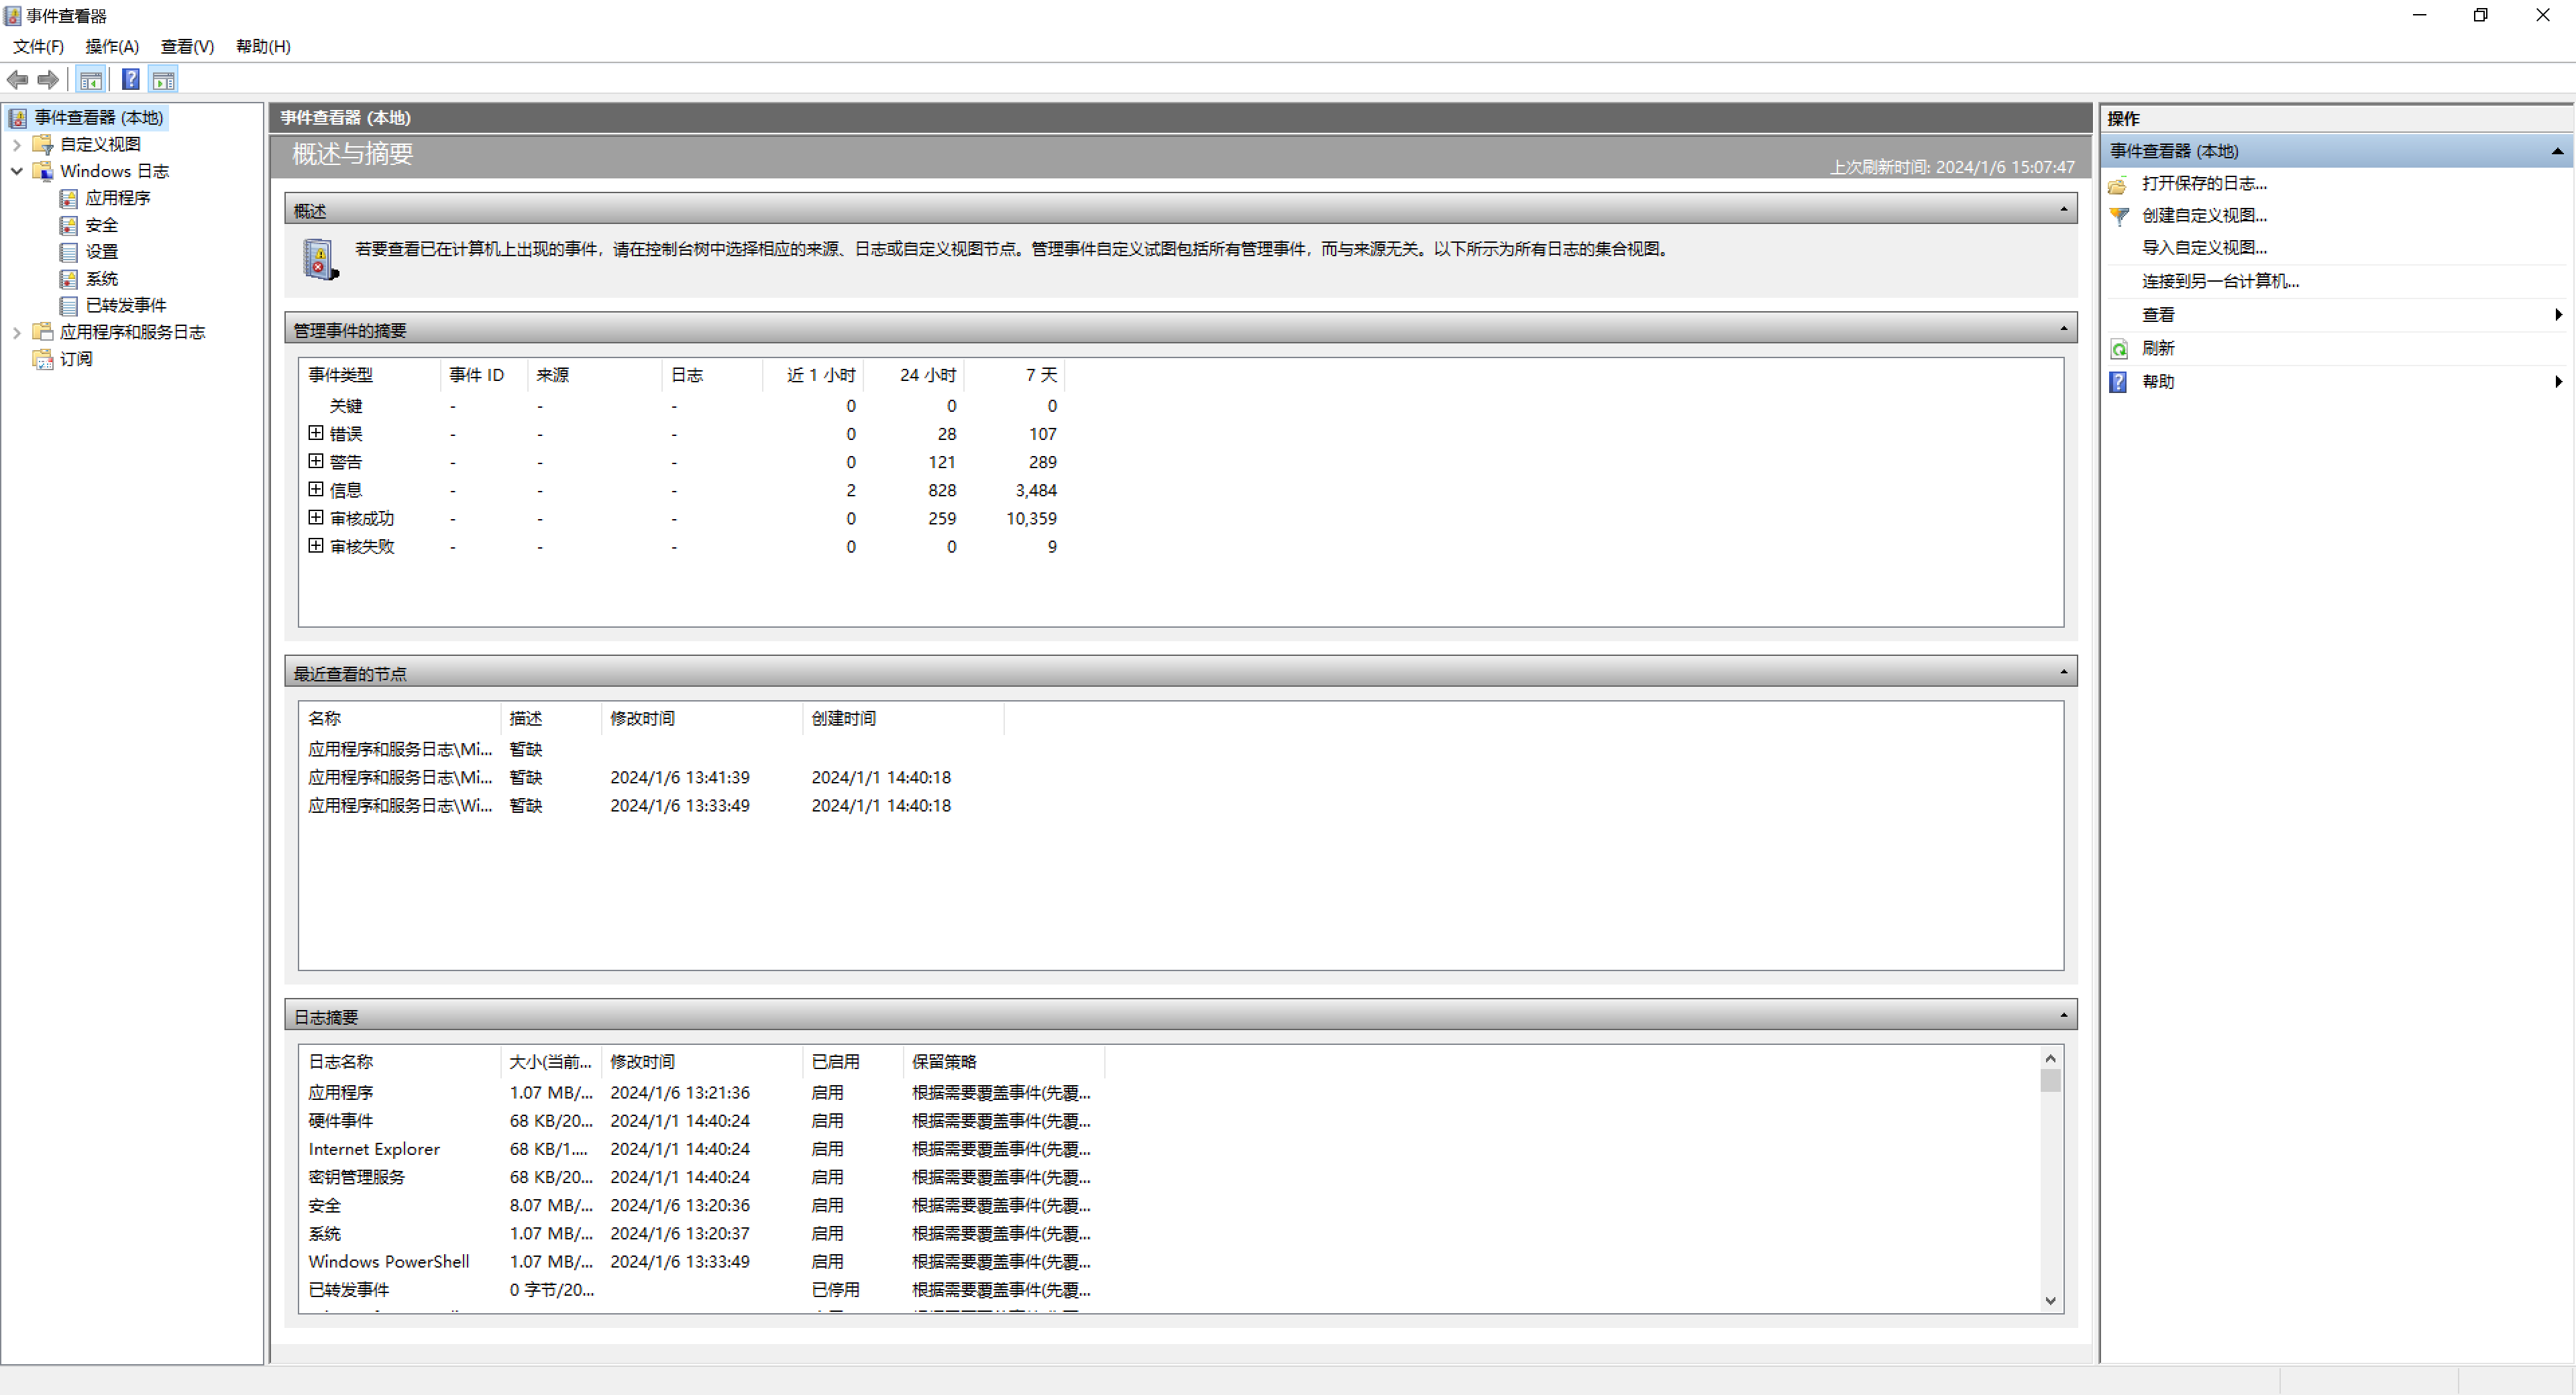Click the forward arrow toolbar icon
Viewport: 2576px width, 1395px height.
(x=48, y=80)
